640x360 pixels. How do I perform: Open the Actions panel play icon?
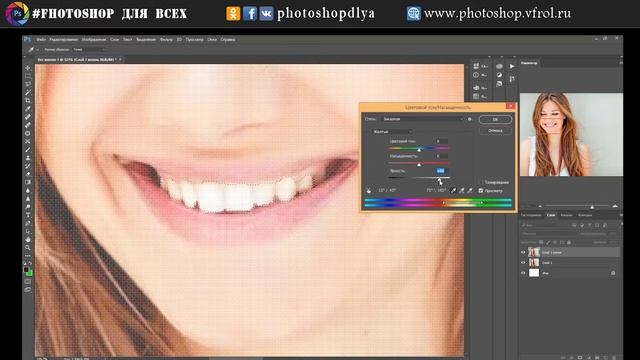click(512, 66)
